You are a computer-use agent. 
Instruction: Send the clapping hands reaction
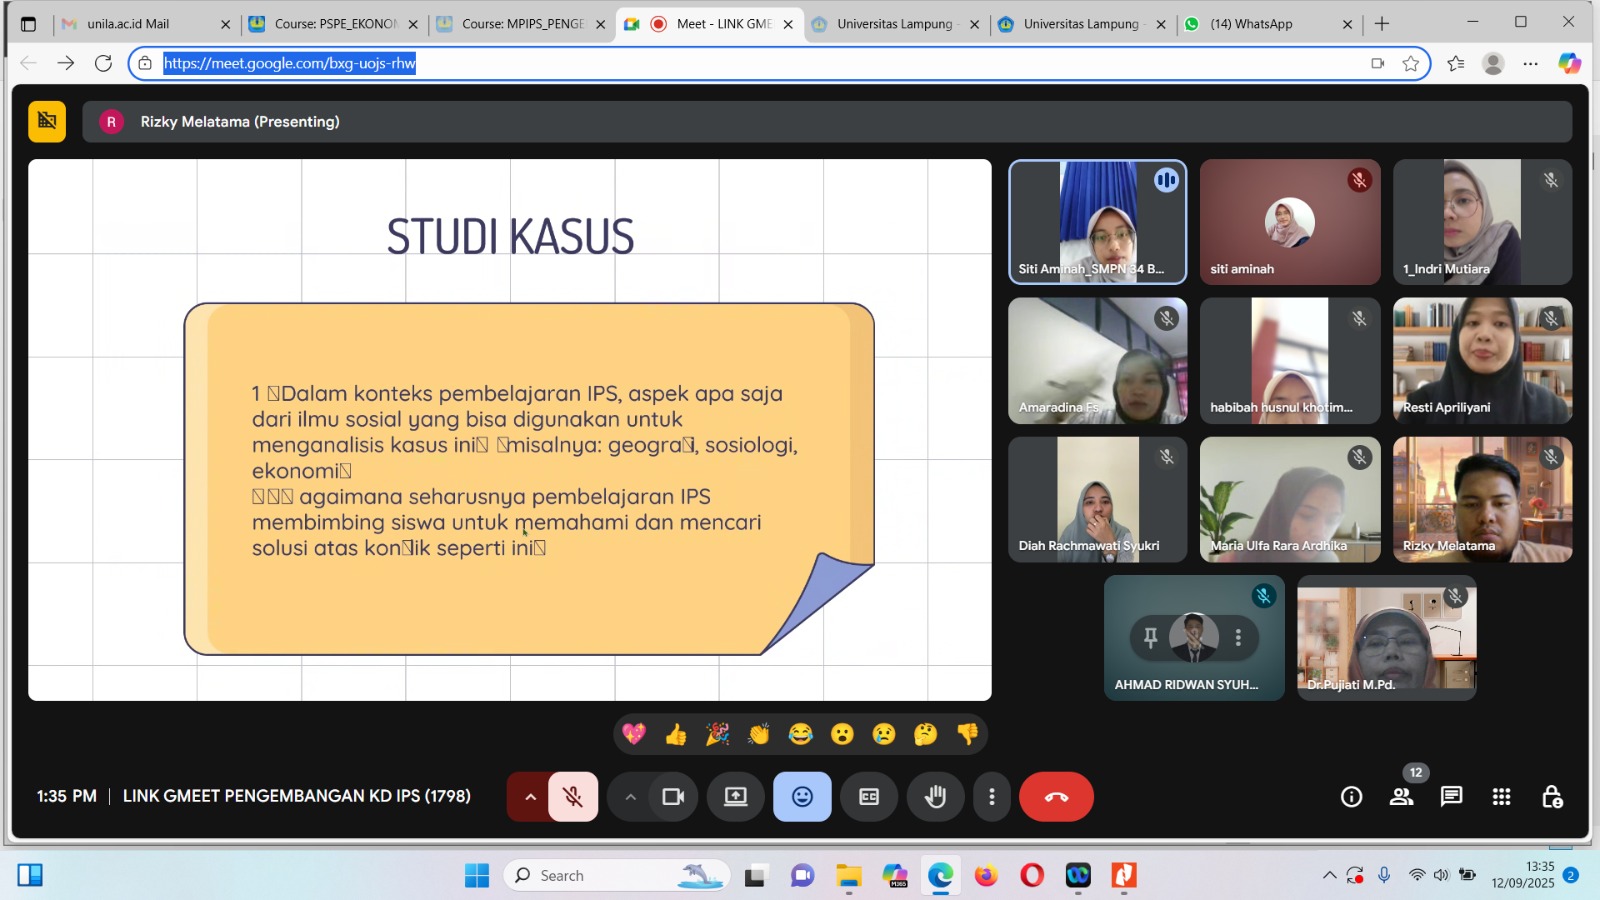click(x=759, y=735)
